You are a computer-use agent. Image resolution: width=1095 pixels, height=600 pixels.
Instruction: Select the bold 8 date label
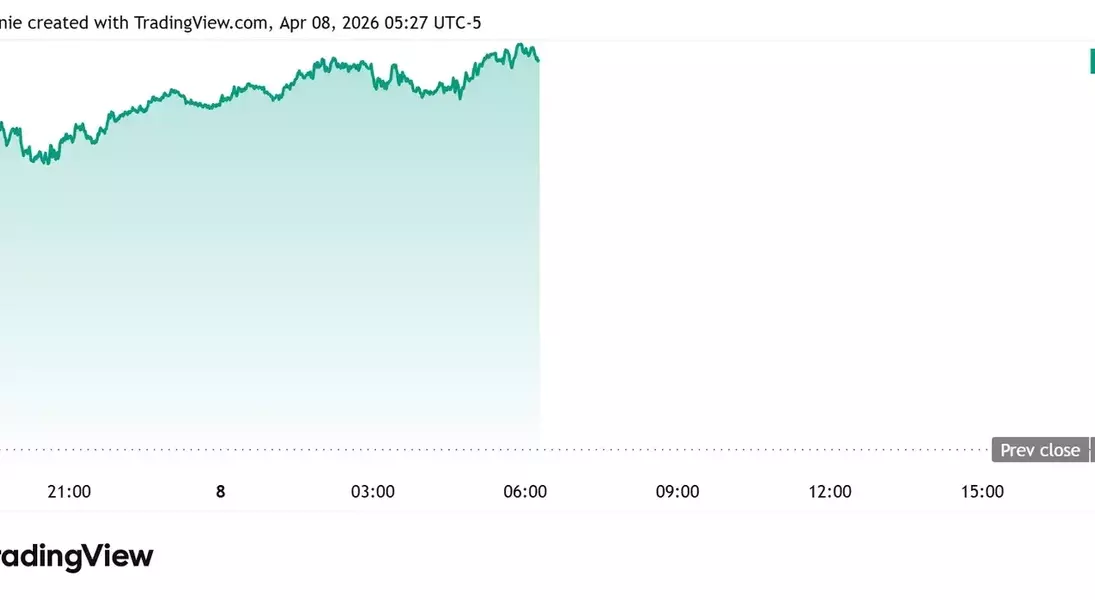221,491
